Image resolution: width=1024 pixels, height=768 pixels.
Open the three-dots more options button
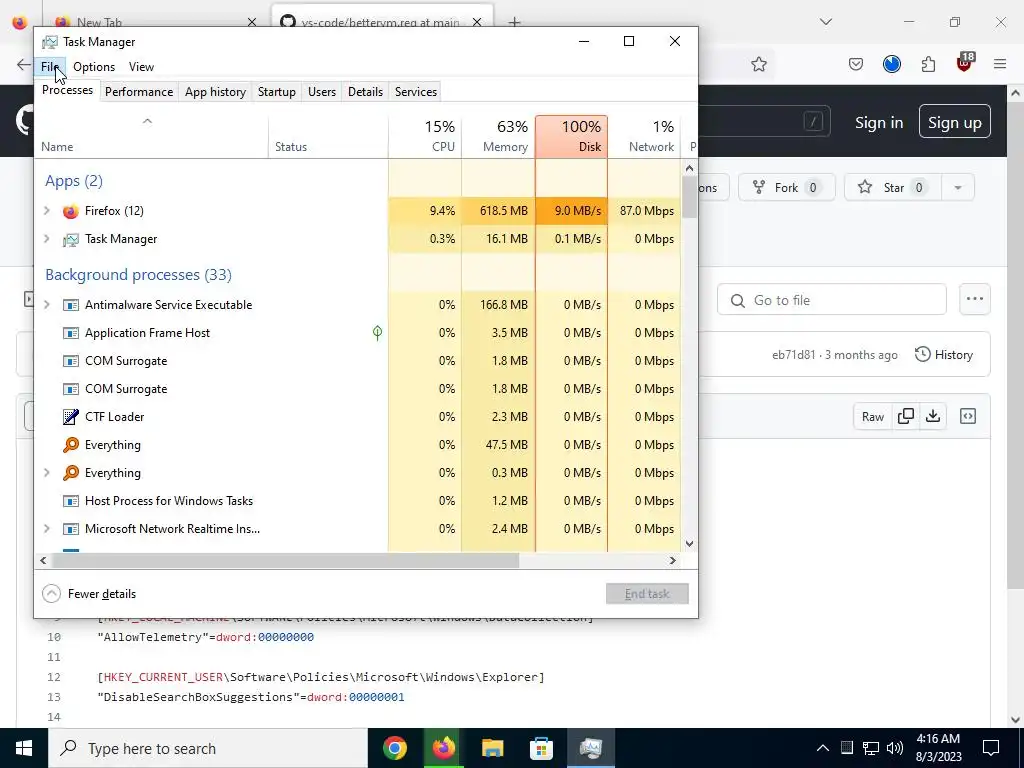[974, 299]
